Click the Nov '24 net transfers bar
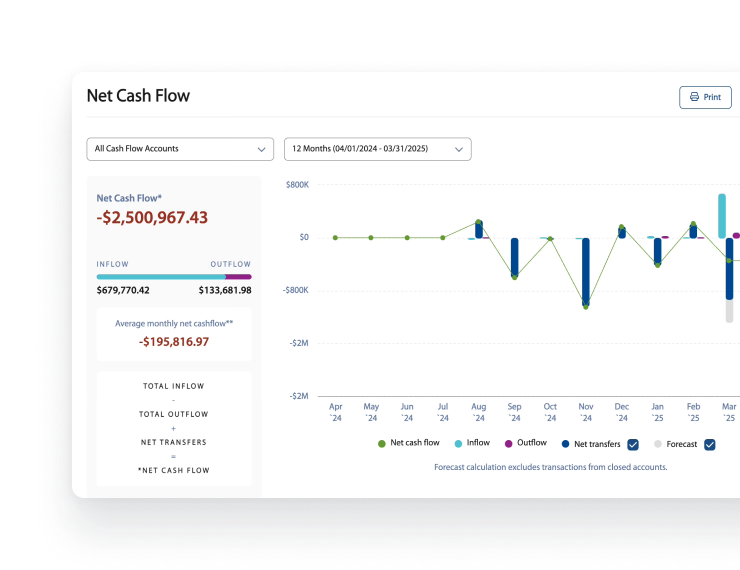The height and width of the screenshot is (570, 740). pos(586,271)
